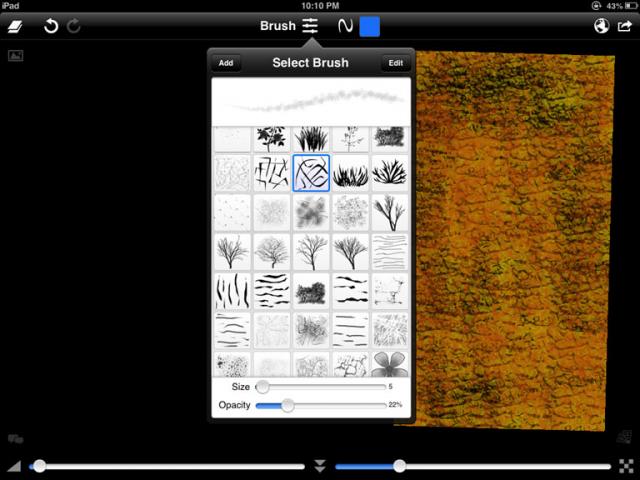640x480 pixels.
Task: Open brush settings sliders icon
Action: [x=312, y=26]
